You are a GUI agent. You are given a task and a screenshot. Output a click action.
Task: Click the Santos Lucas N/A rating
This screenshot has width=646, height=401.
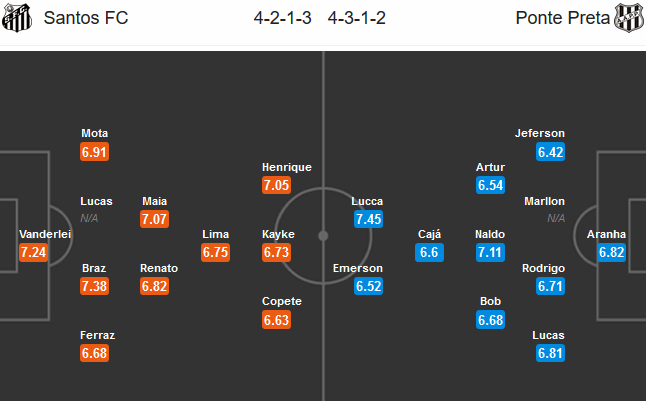(89, 218)
